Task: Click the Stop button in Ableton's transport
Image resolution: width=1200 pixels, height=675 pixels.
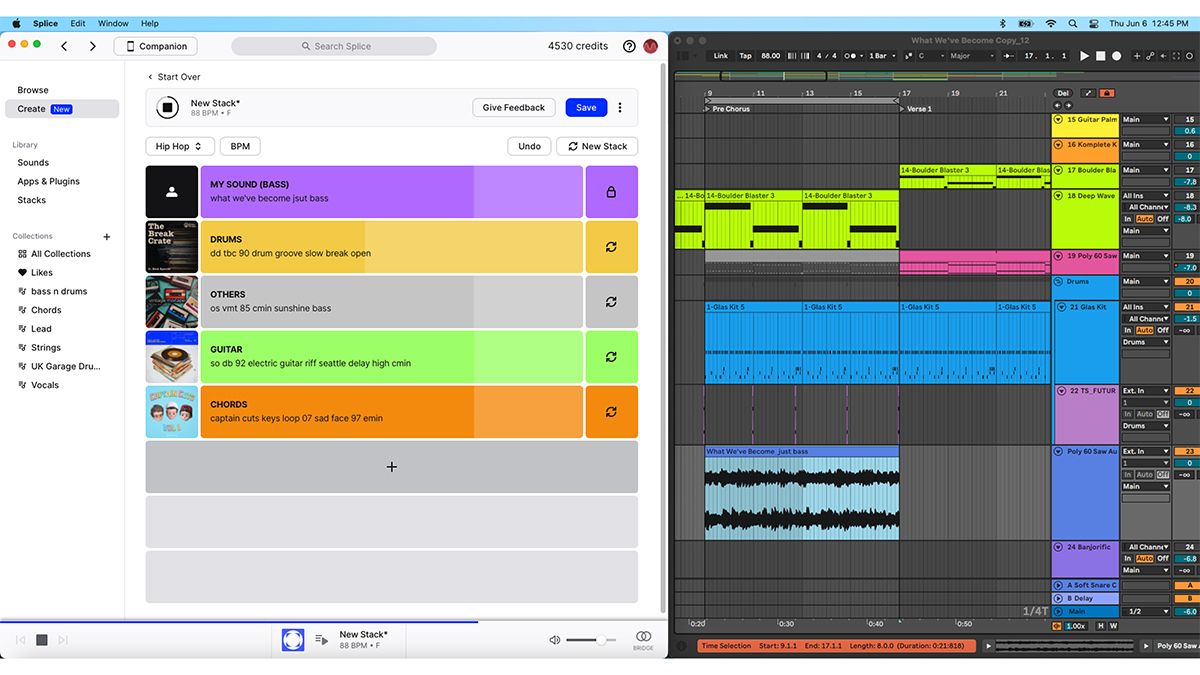Action: tap(1100, 56)
